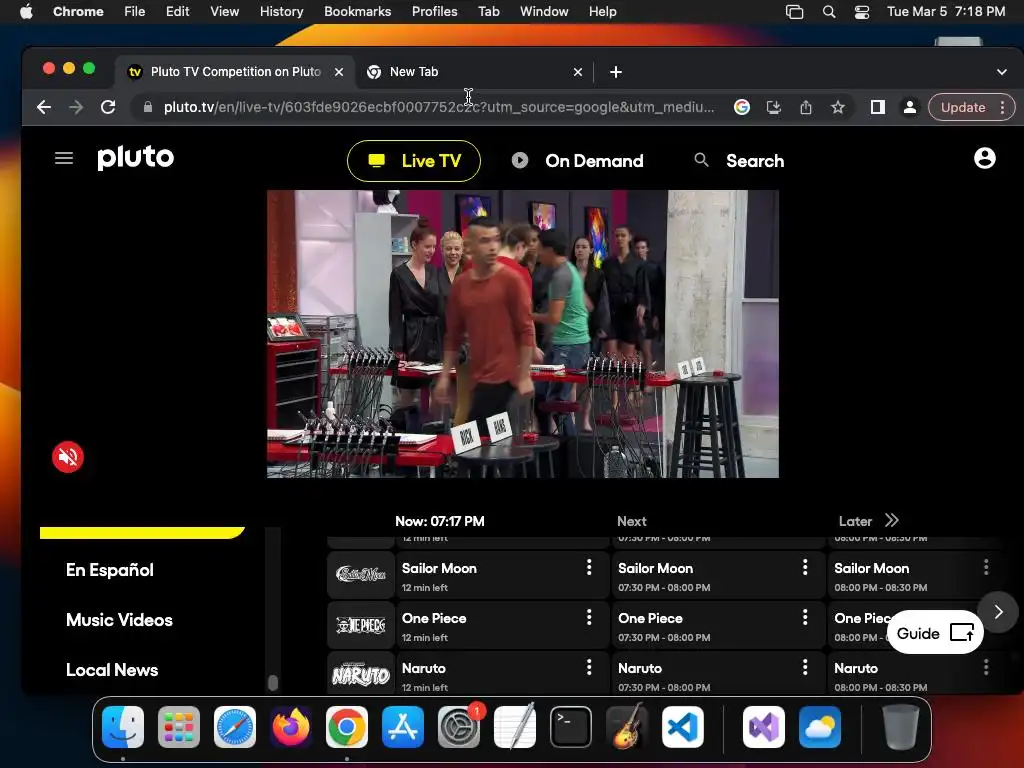The width and height of the screenshot is (1024, 768).
Task: Open the Pluto hamburger menu
Action: (x=63, y=159)
